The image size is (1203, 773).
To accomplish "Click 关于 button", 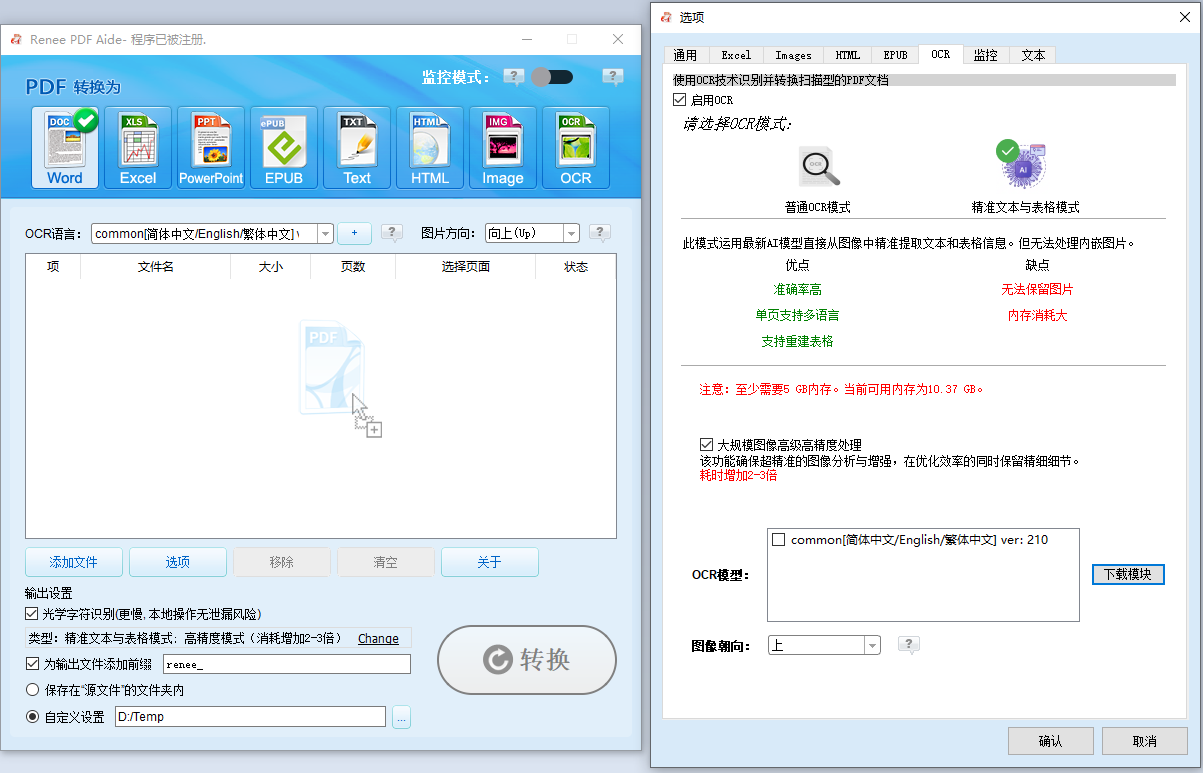I will coord(490,562).
